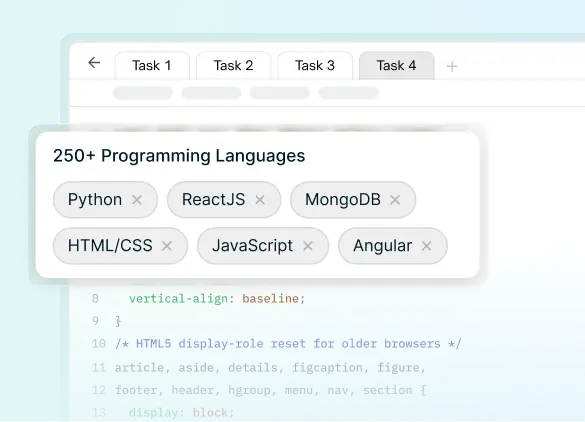Click the '250+ Programming Languages' heading
The width and height of the screenshot is (585, 422).
coord(179,156)
